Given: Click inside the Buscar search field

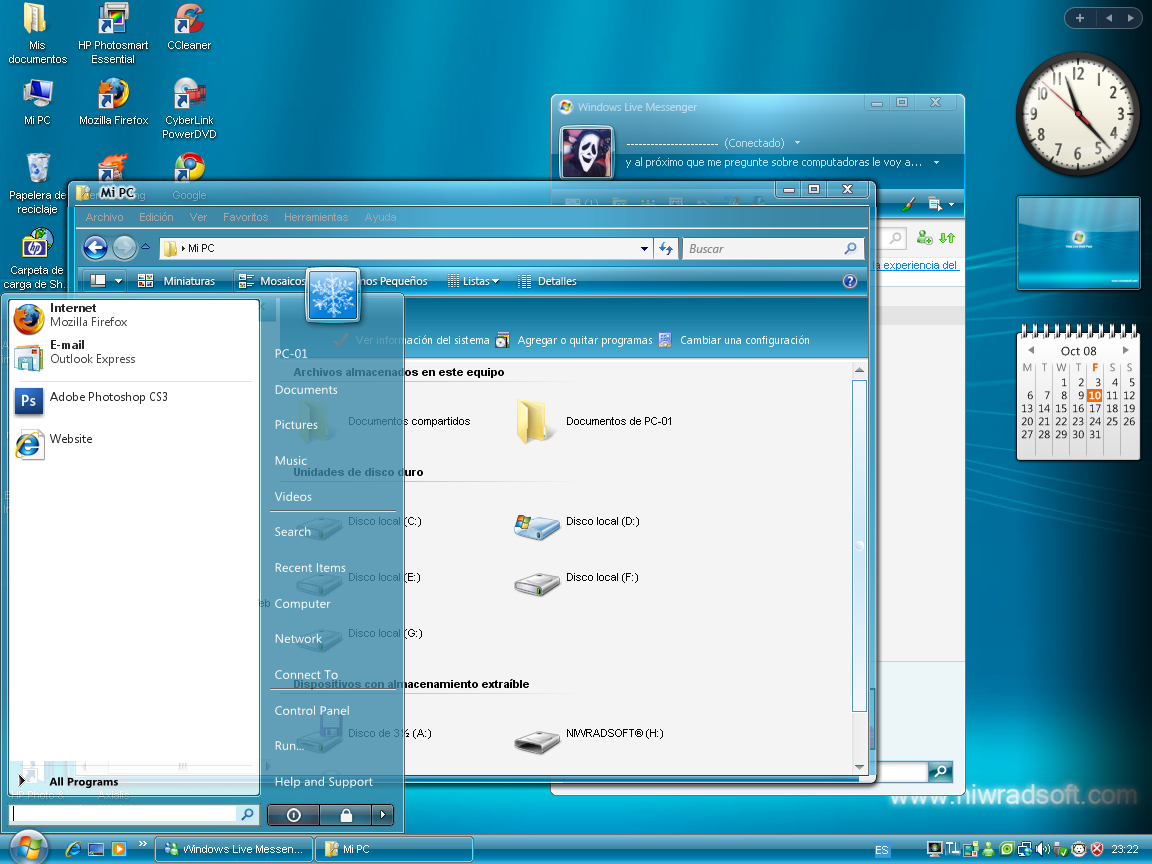Looking at the screenshot, I should click(770, 248).
